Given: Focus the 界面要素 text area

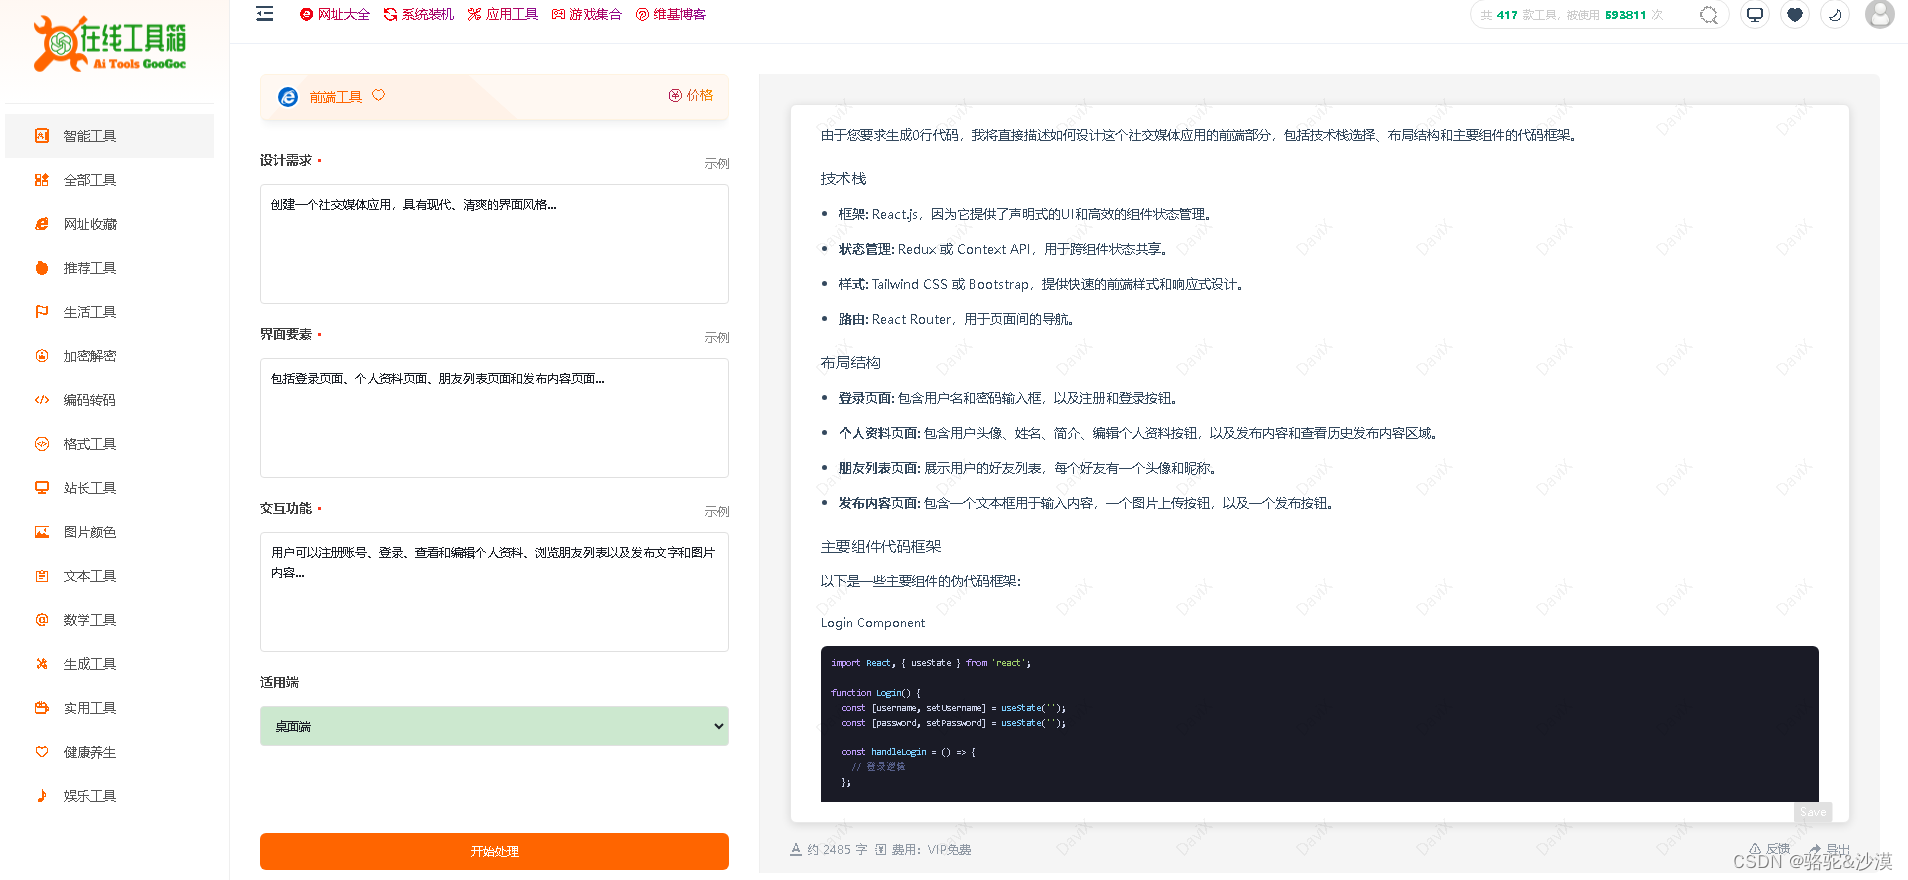Looking at the screenshot, I should (494, 418).
